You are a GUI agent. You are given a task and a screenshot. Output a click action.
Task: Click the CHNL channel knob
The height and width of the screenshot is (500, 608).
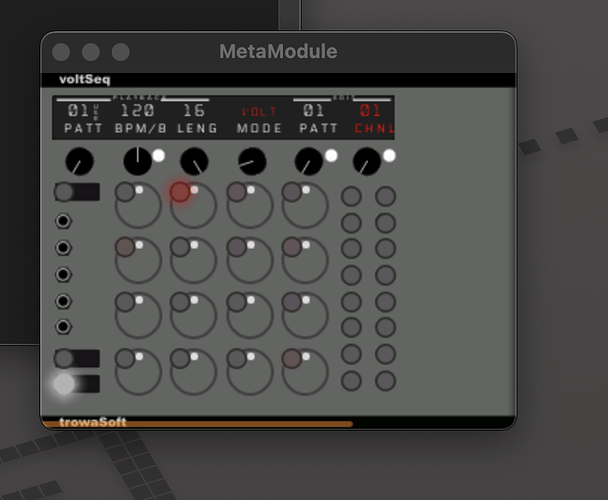coord(367,161)
